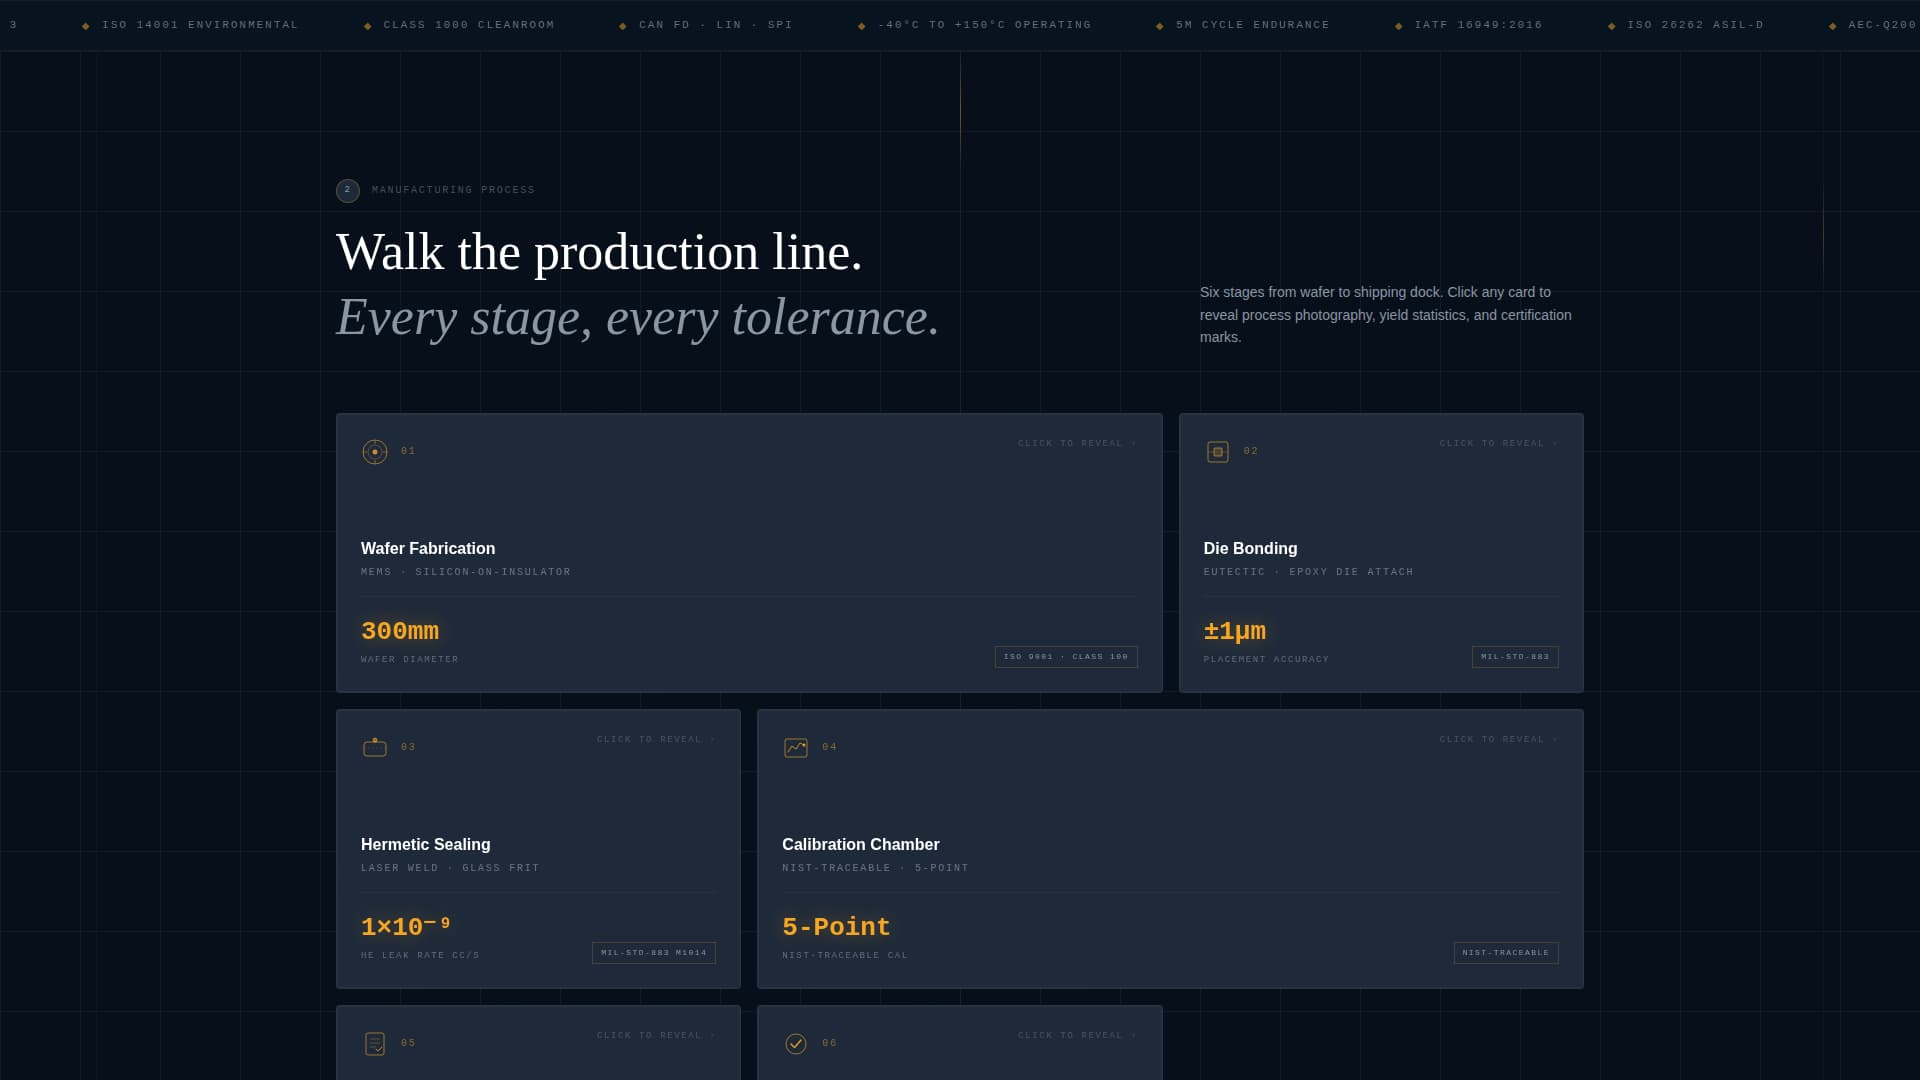Viewport: 1920px width, 1080px height.
Task: Click the NIST-TRACEABLE badge
Action: [1505, 953]
